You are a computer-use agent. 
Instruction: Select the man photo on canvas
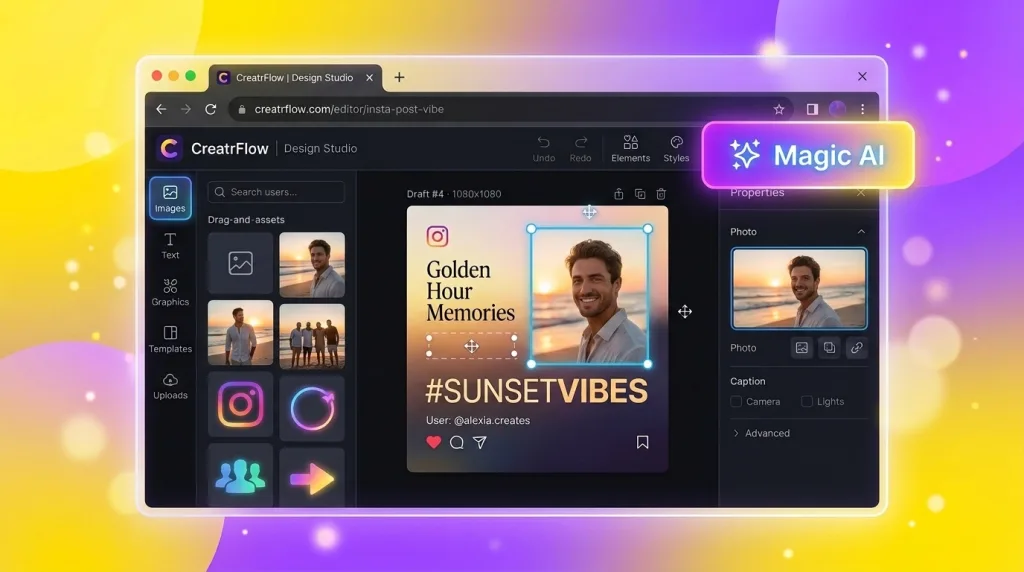point(590,296)
